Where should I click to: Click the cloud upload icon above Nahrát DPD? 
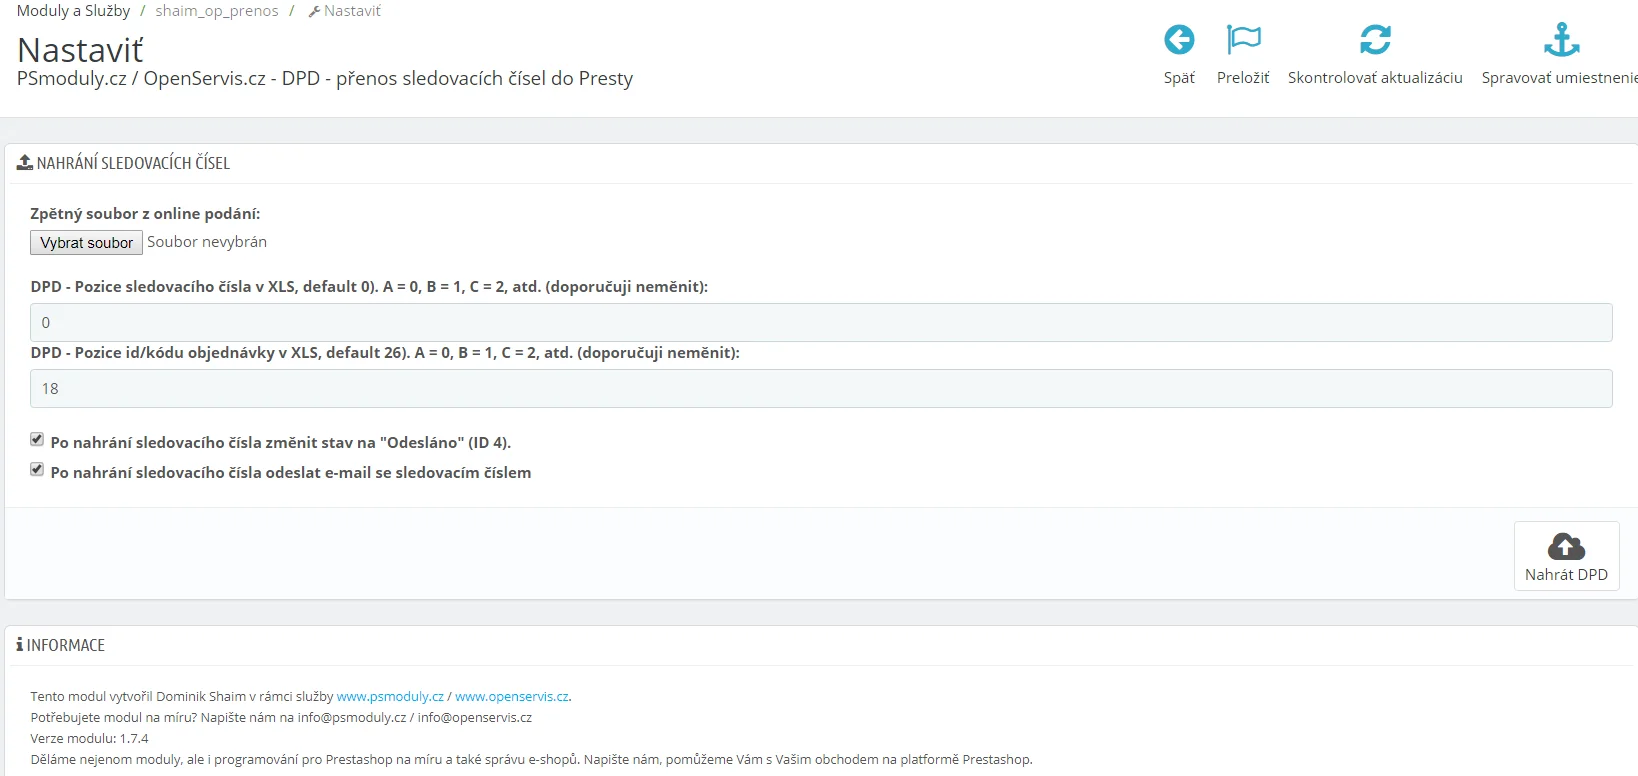1566,546
